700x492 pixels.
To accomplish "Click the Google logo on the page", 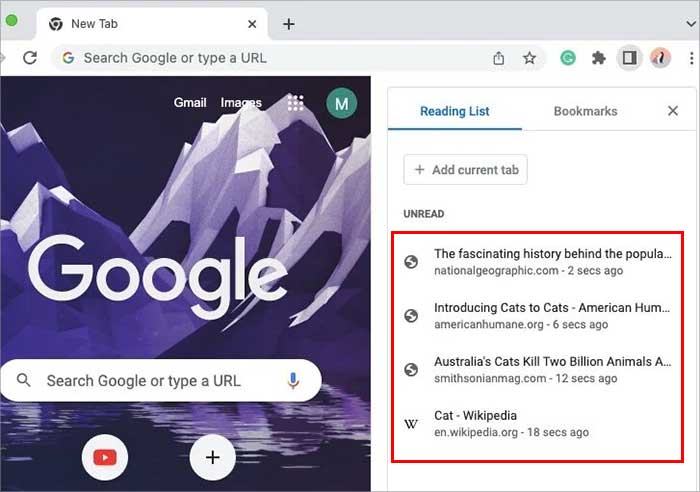I will tap(158, 275).
